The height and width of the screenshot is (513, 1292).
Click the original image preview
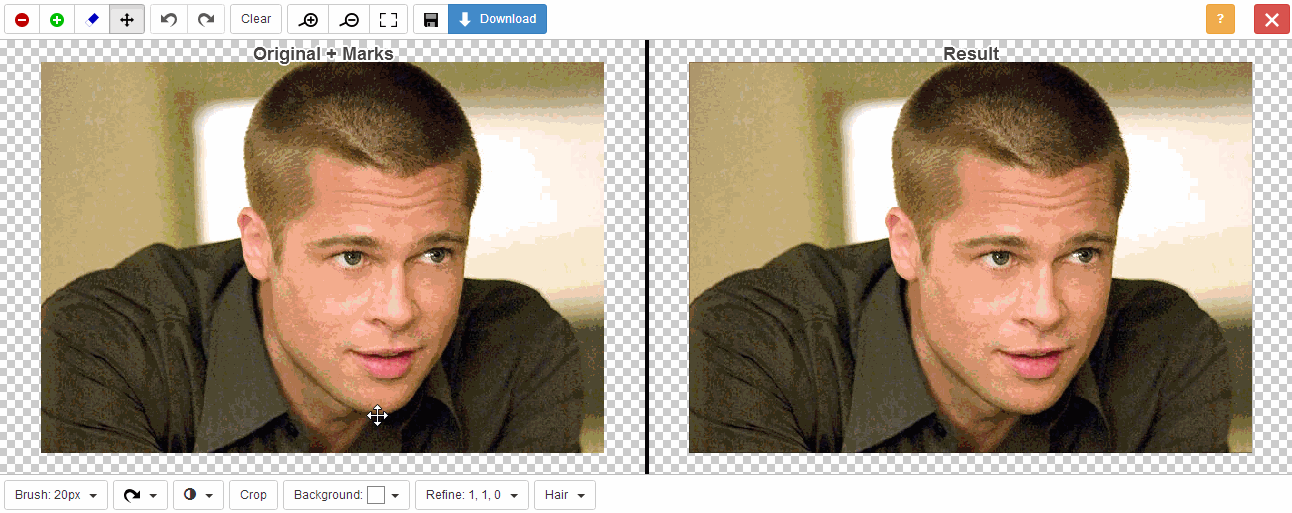click(322, 258)
